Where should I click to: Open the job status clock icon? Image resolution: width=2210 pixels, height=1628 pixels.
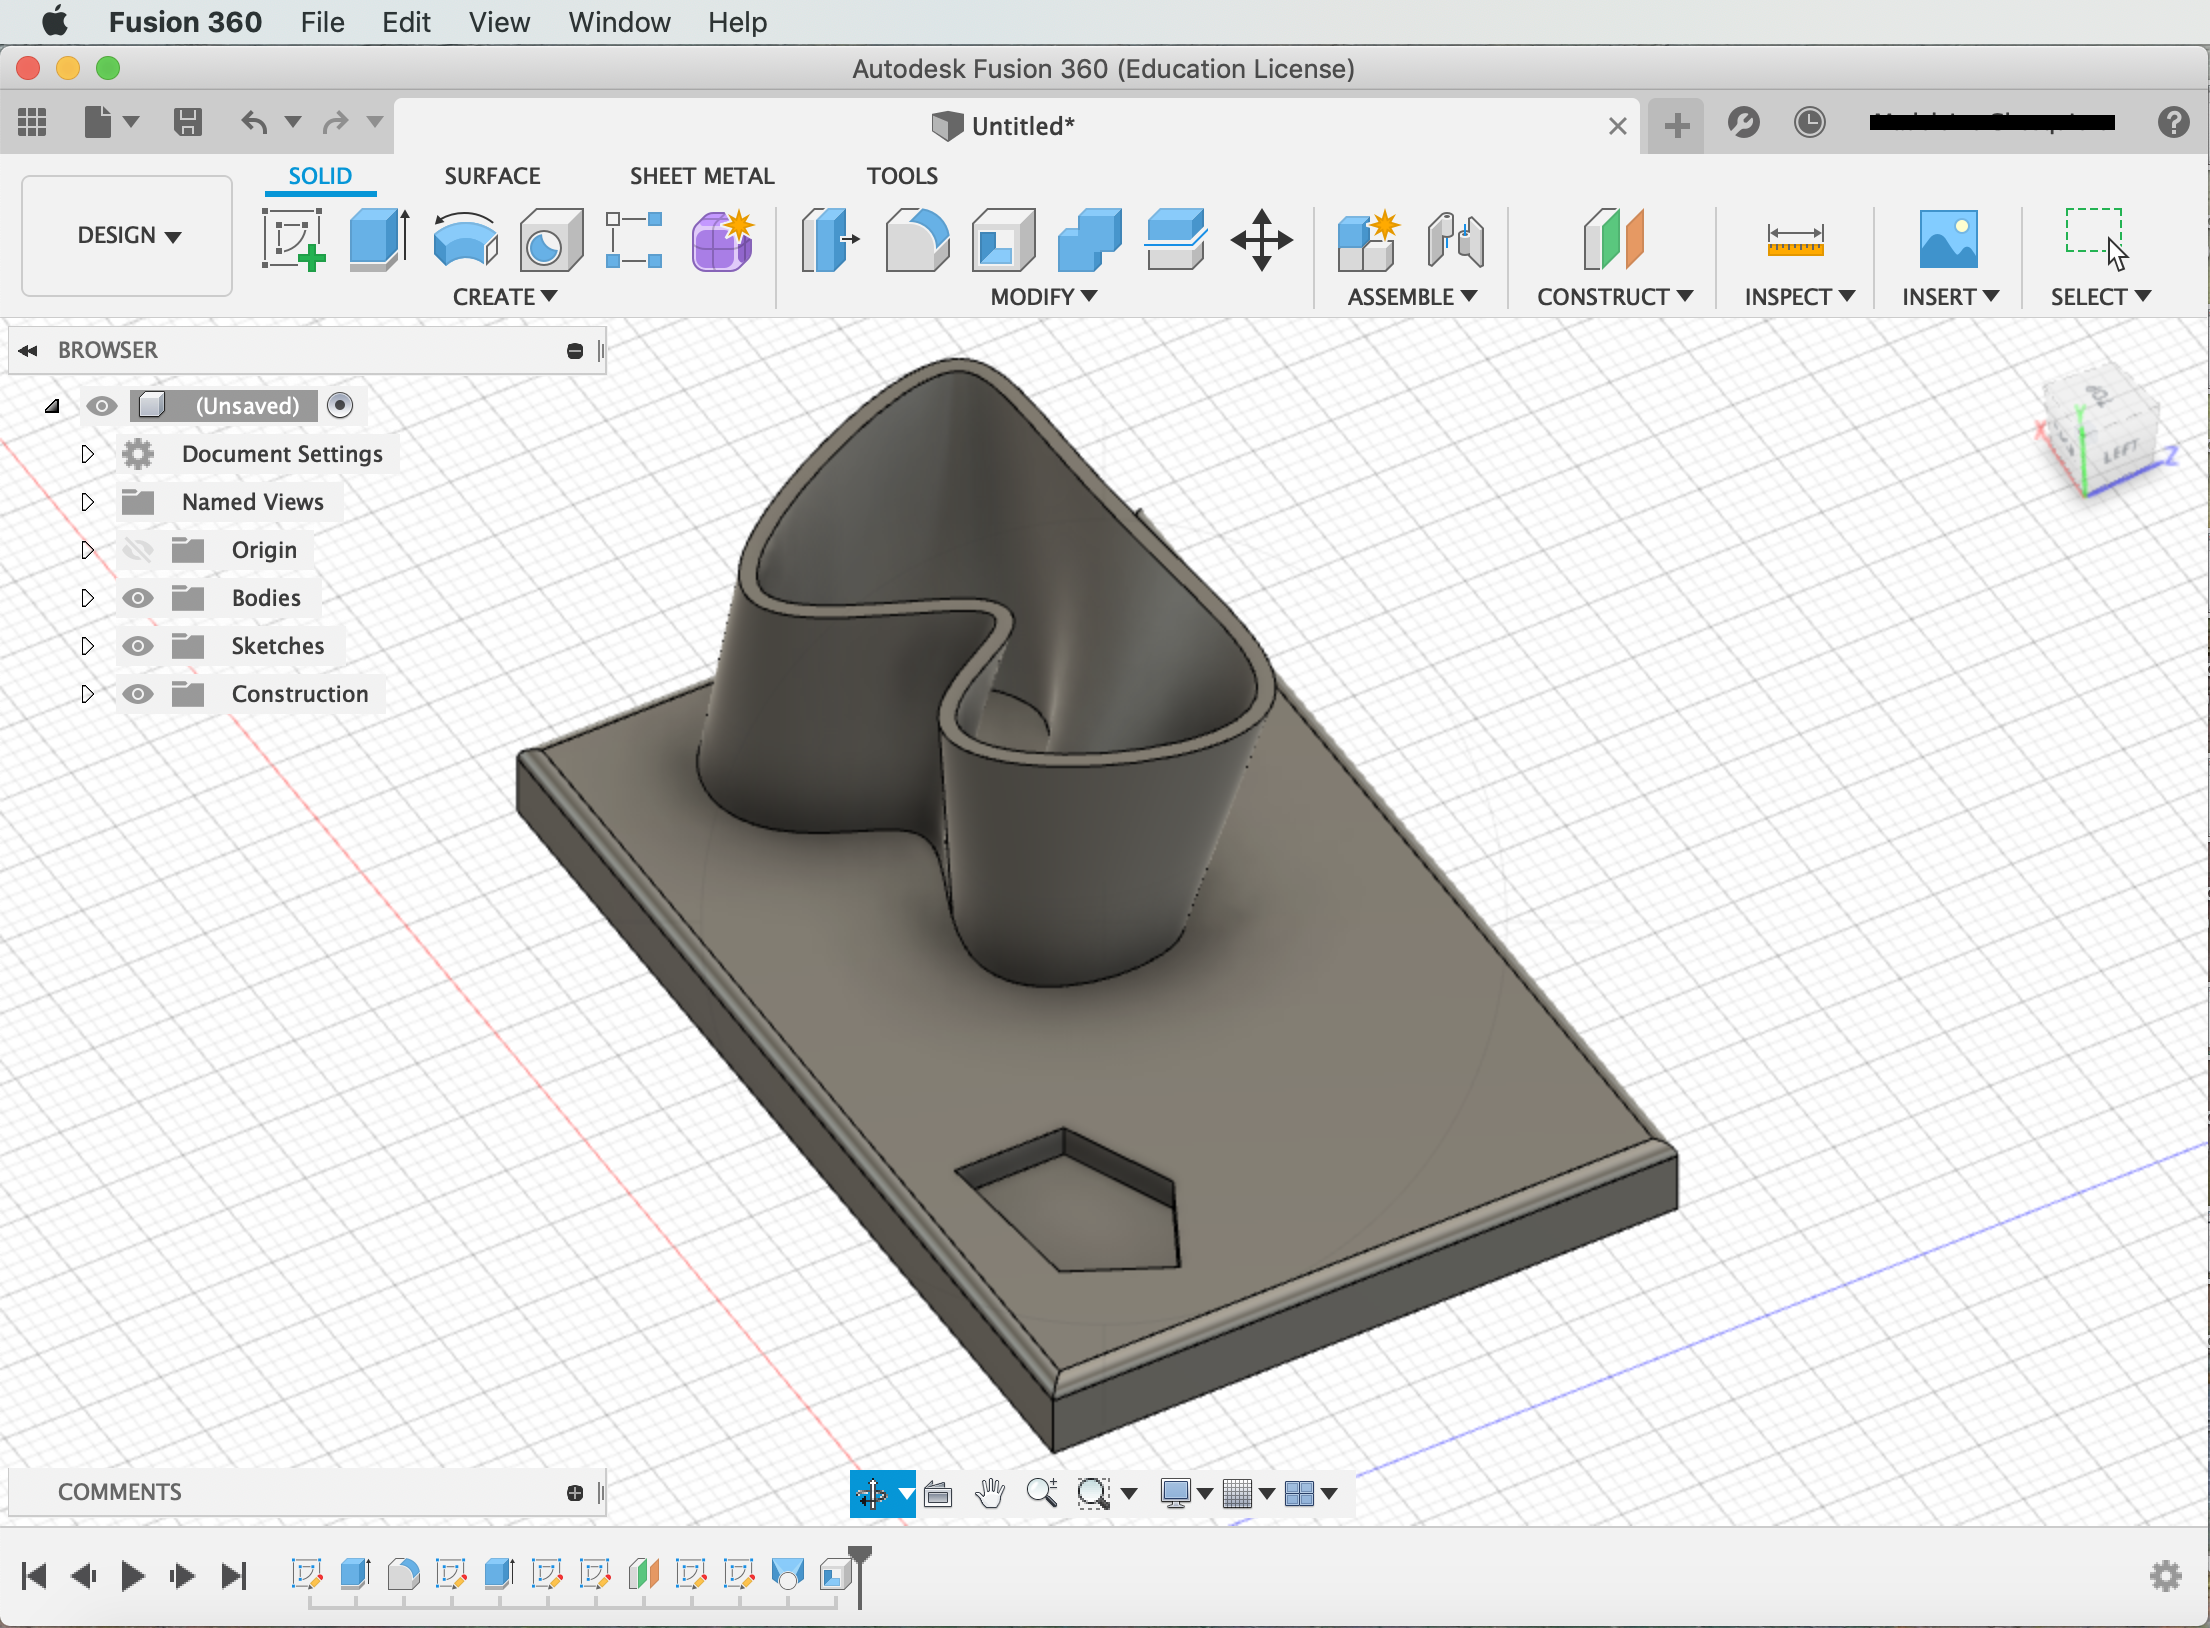1809,122
